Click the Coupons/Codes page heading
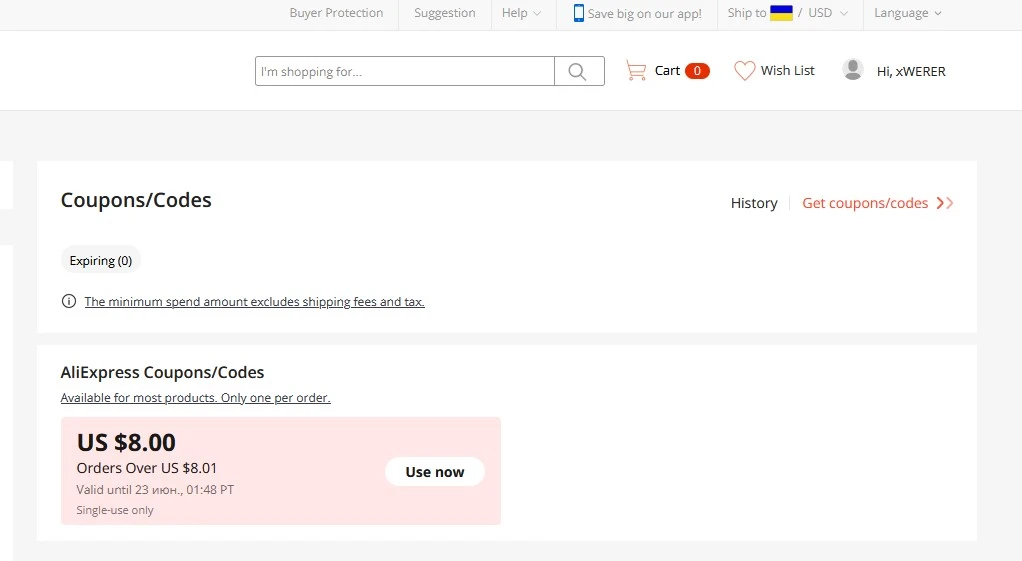Screen dimensions: 1022x561 pyautogui.click(x=136, y=200)
